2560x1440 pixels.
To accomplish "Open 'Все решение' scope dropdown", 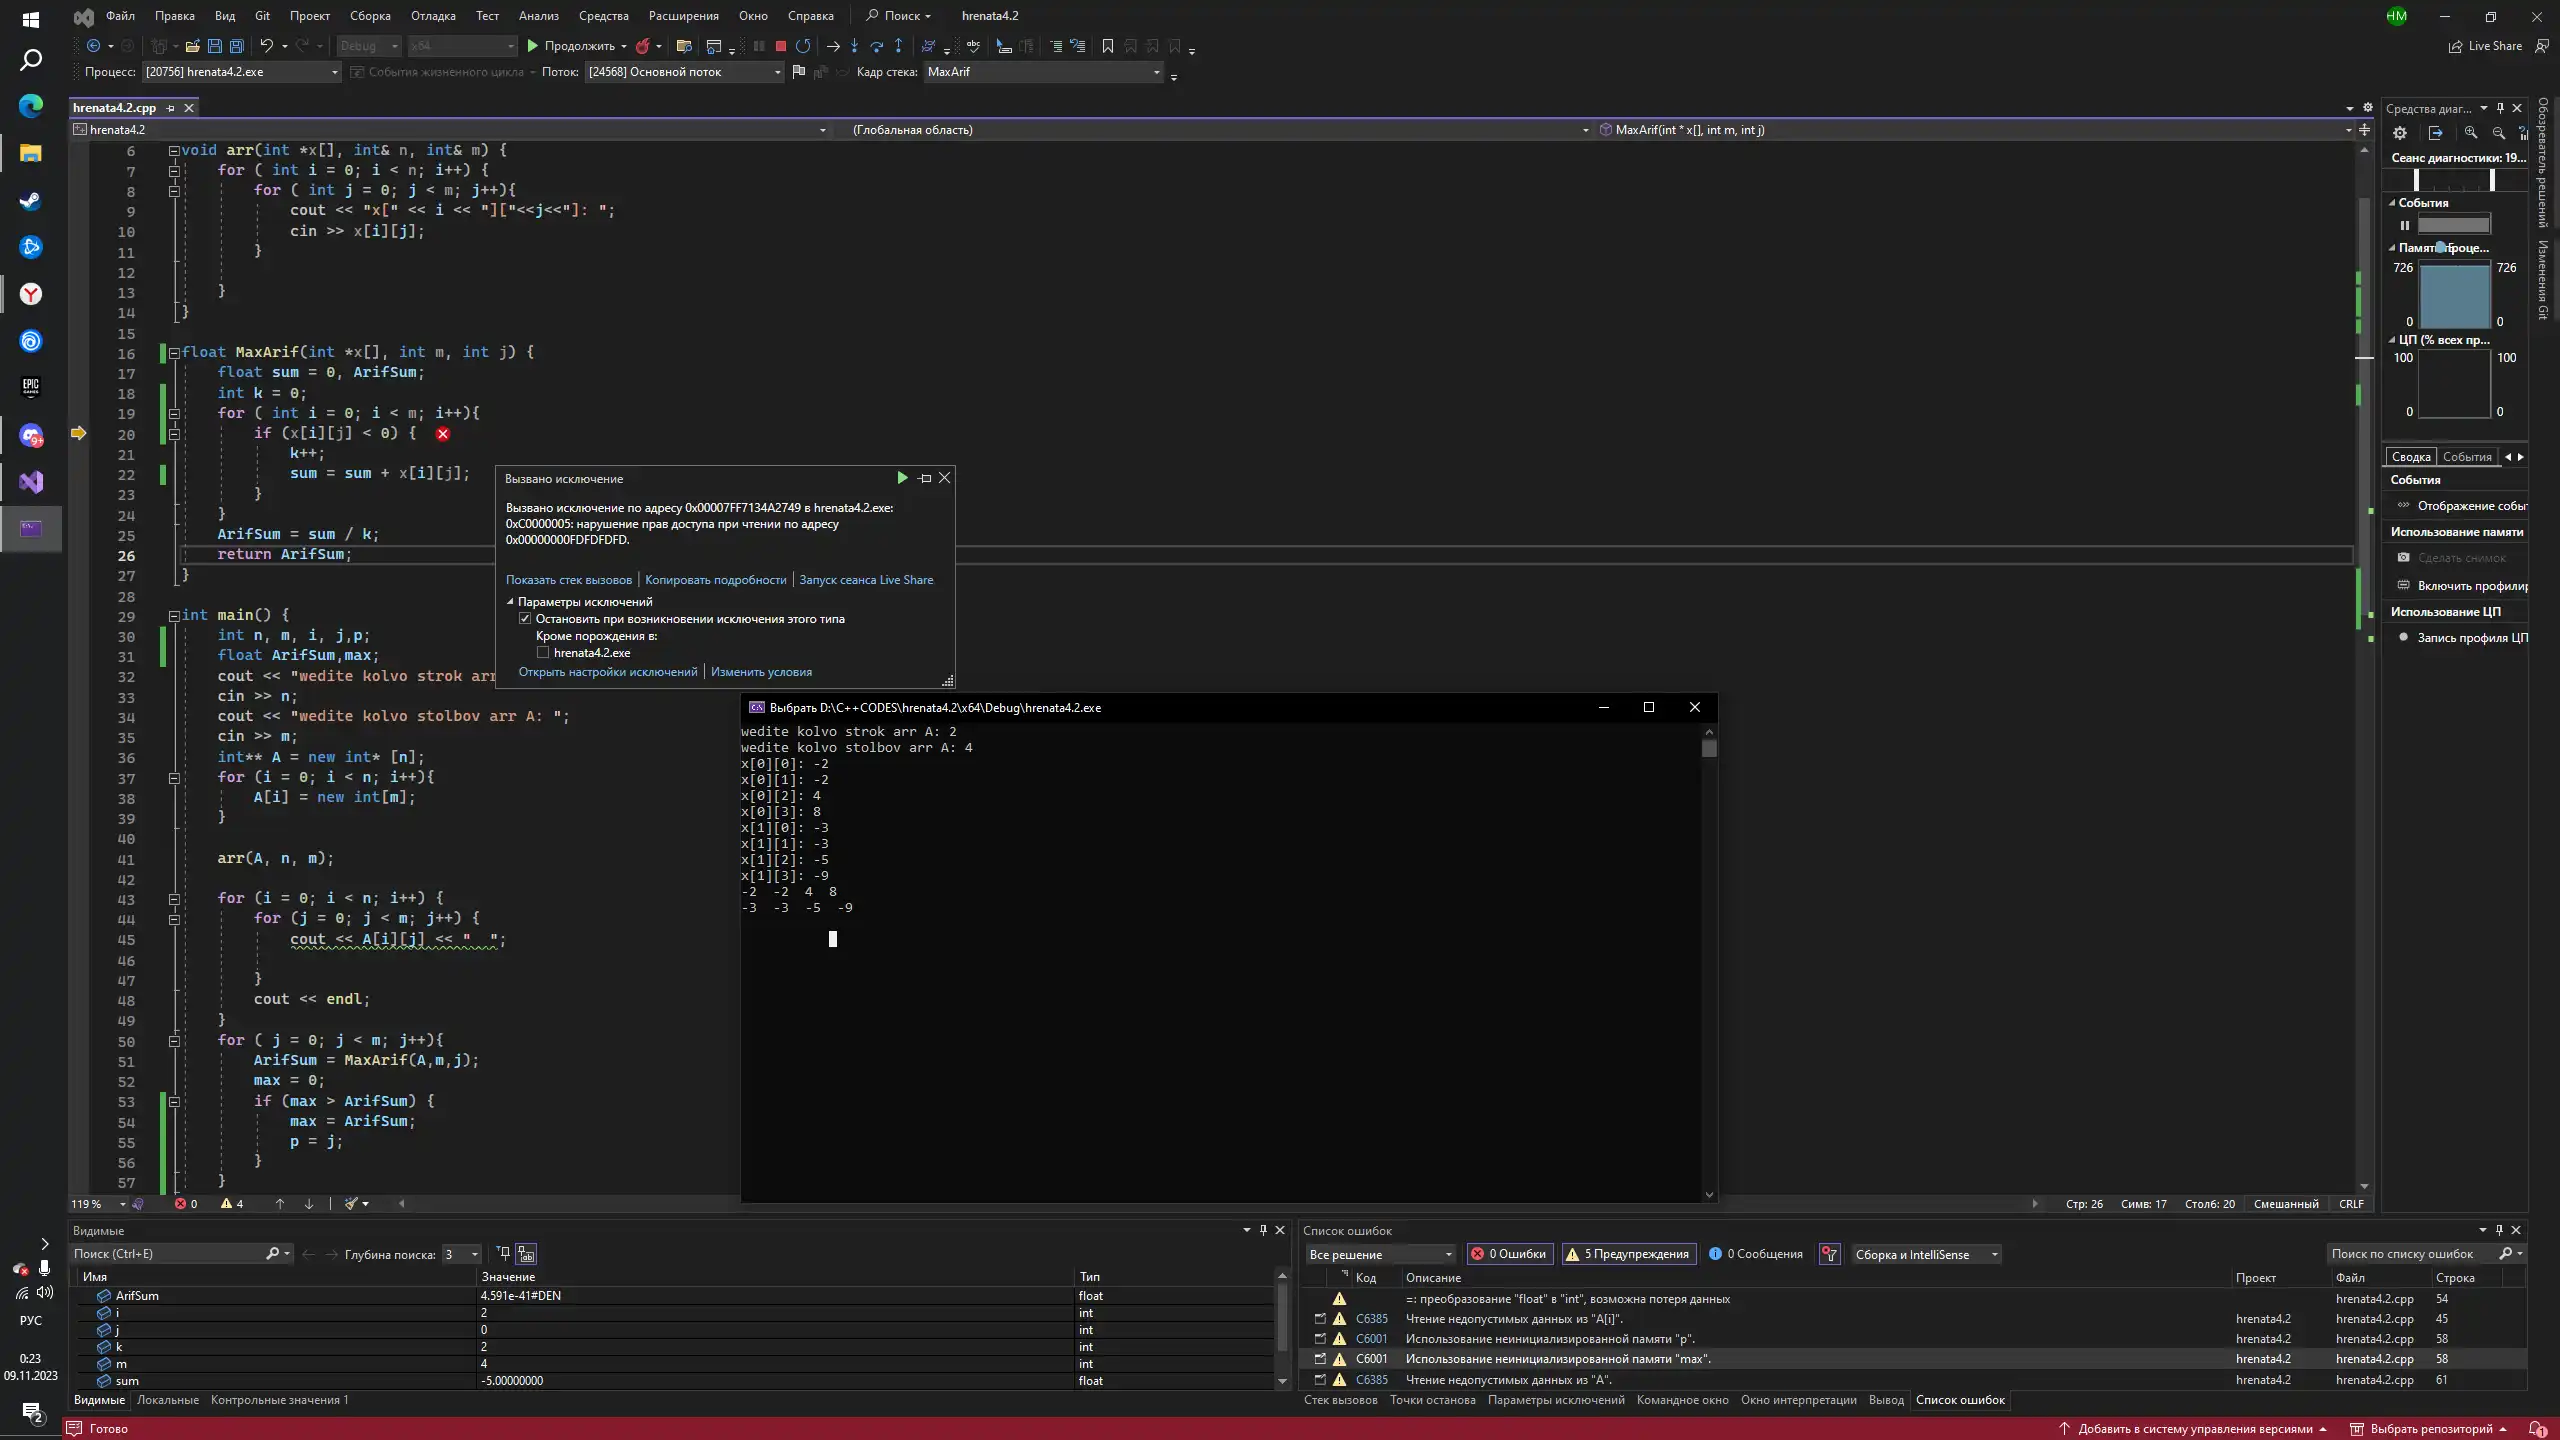I will [x=1380, y=1254].
